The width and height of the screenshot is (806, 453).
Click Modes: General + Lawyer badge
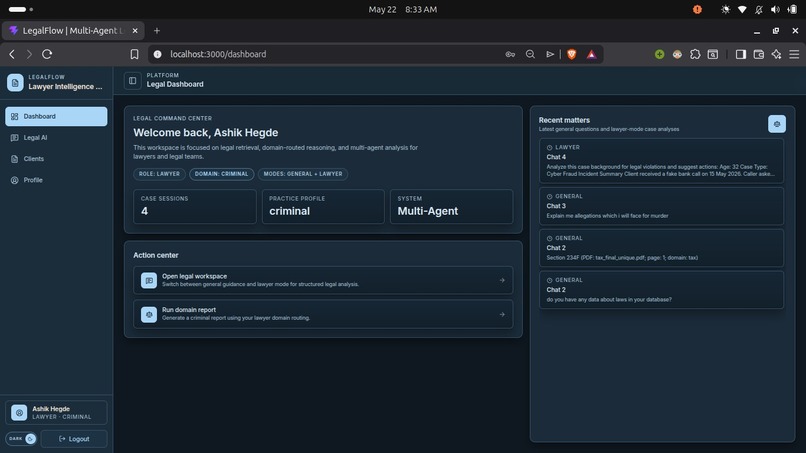[x=303, y=174]
